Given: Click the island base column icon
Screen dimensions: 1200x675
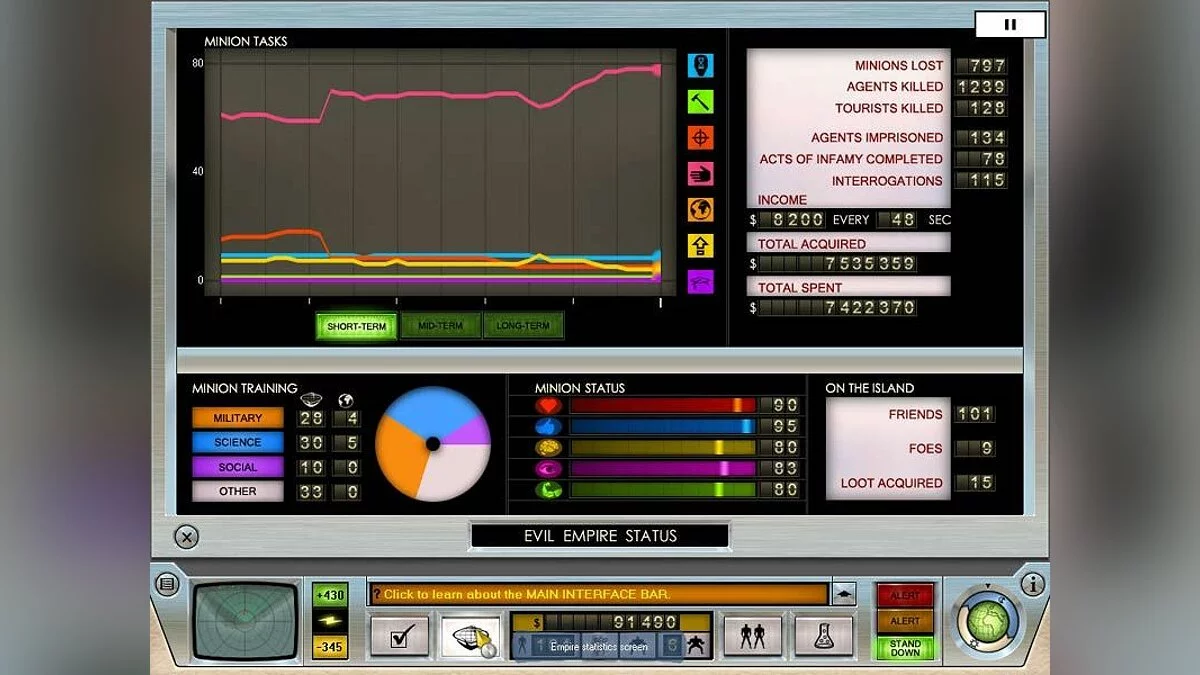Looking at the screenshot, I should [x=312, y=400].
